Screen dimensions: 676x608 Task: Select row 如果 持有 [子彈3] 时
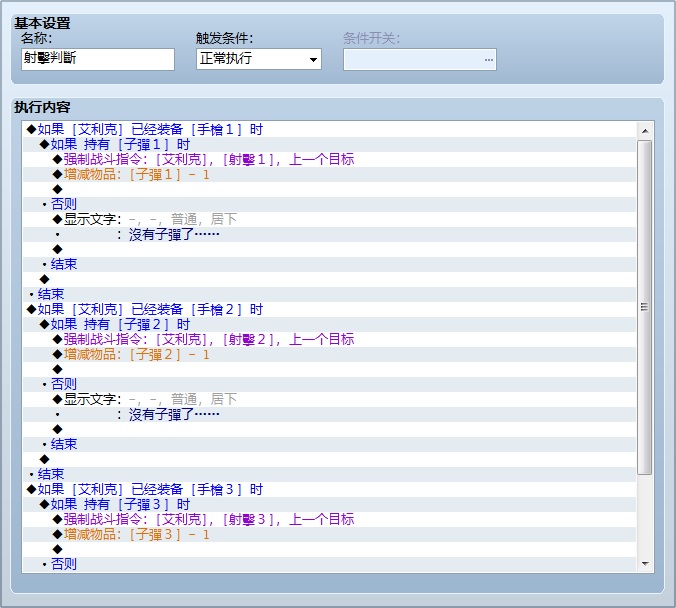pos(329,505)
